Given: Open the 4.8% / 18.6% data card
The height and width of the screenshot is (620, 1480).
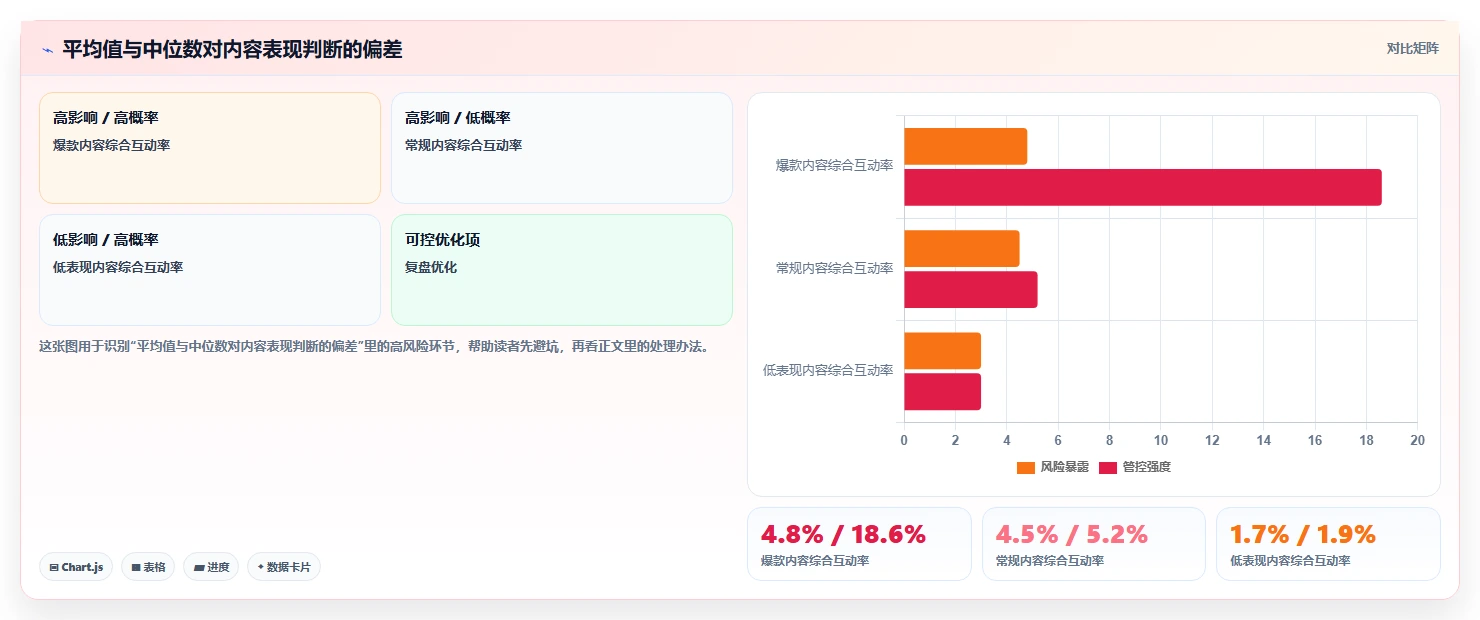Looking at the screenshot, I should click(859, 544).
